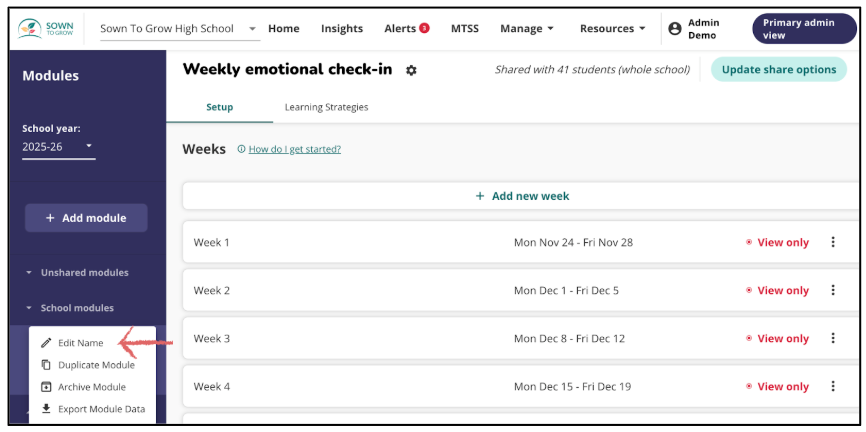Click the Add new week row
Viewport: 866px width, 432px height.
521,196
